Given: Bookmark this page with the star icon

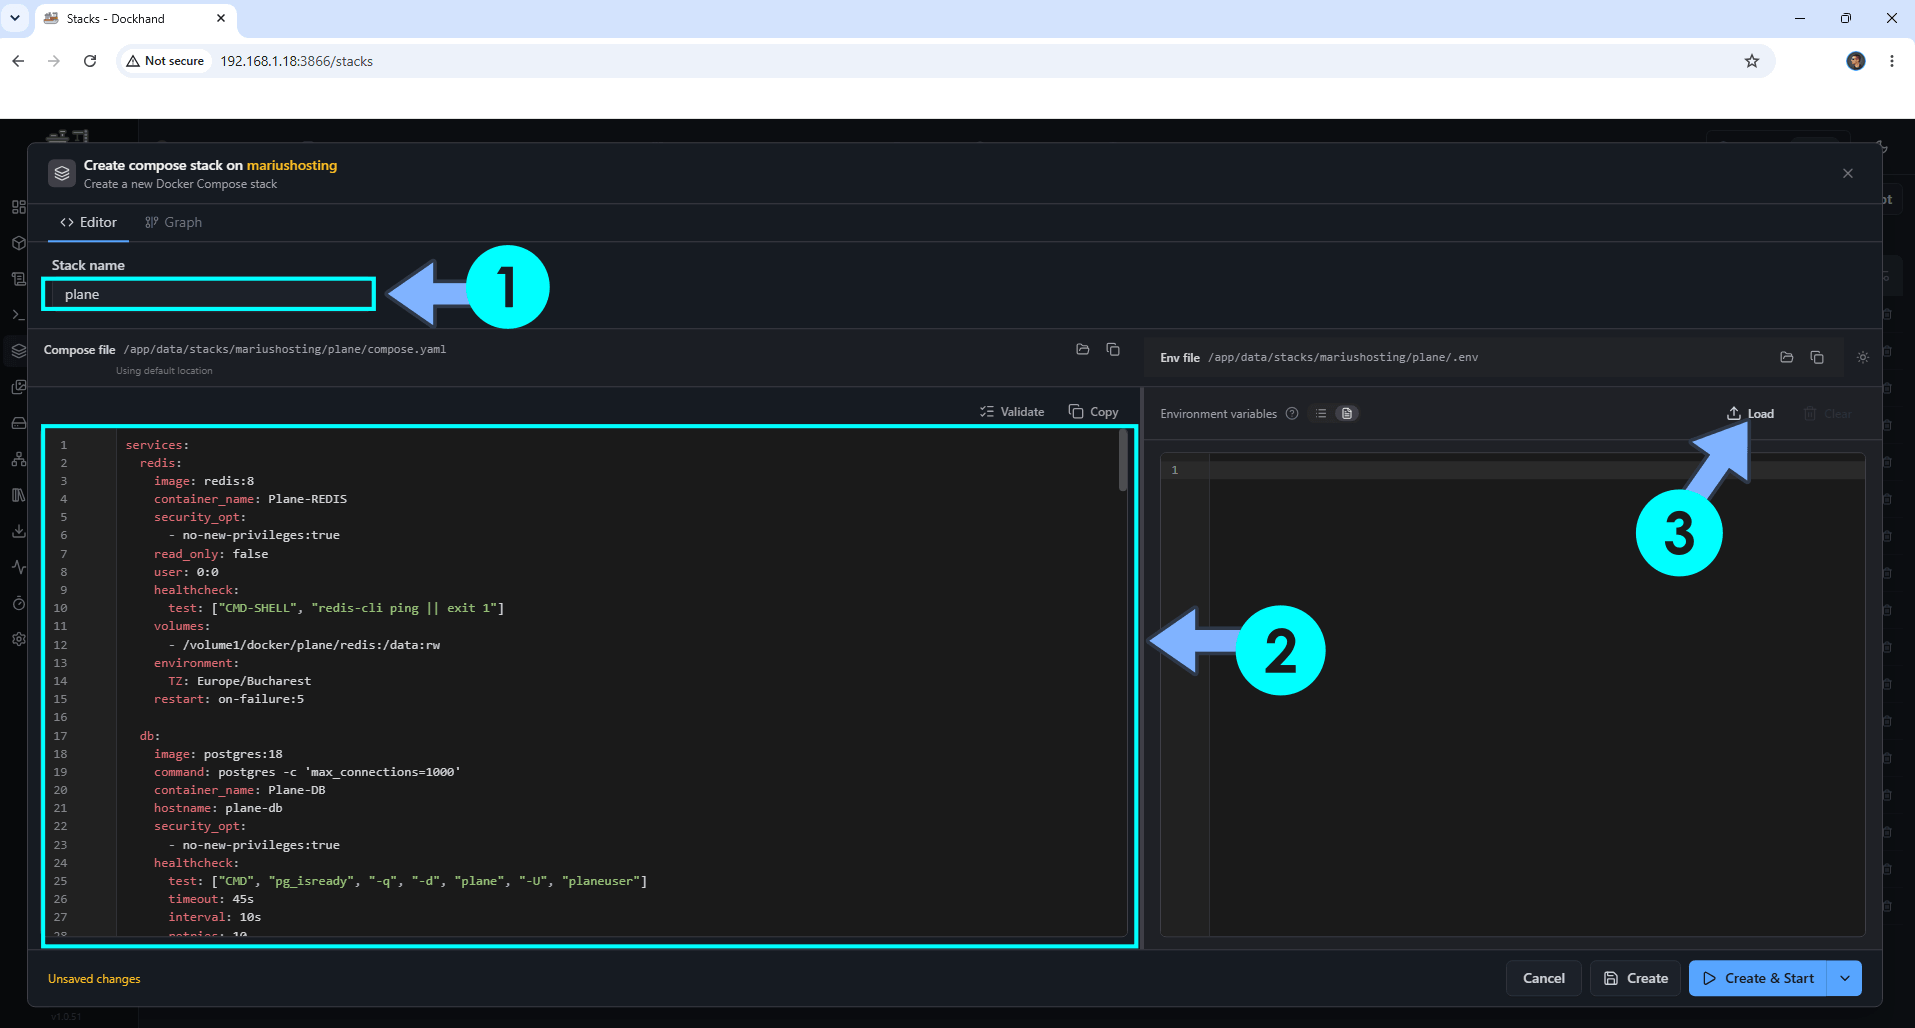Looking at the screenshot, I should (x=1752, y=61).
